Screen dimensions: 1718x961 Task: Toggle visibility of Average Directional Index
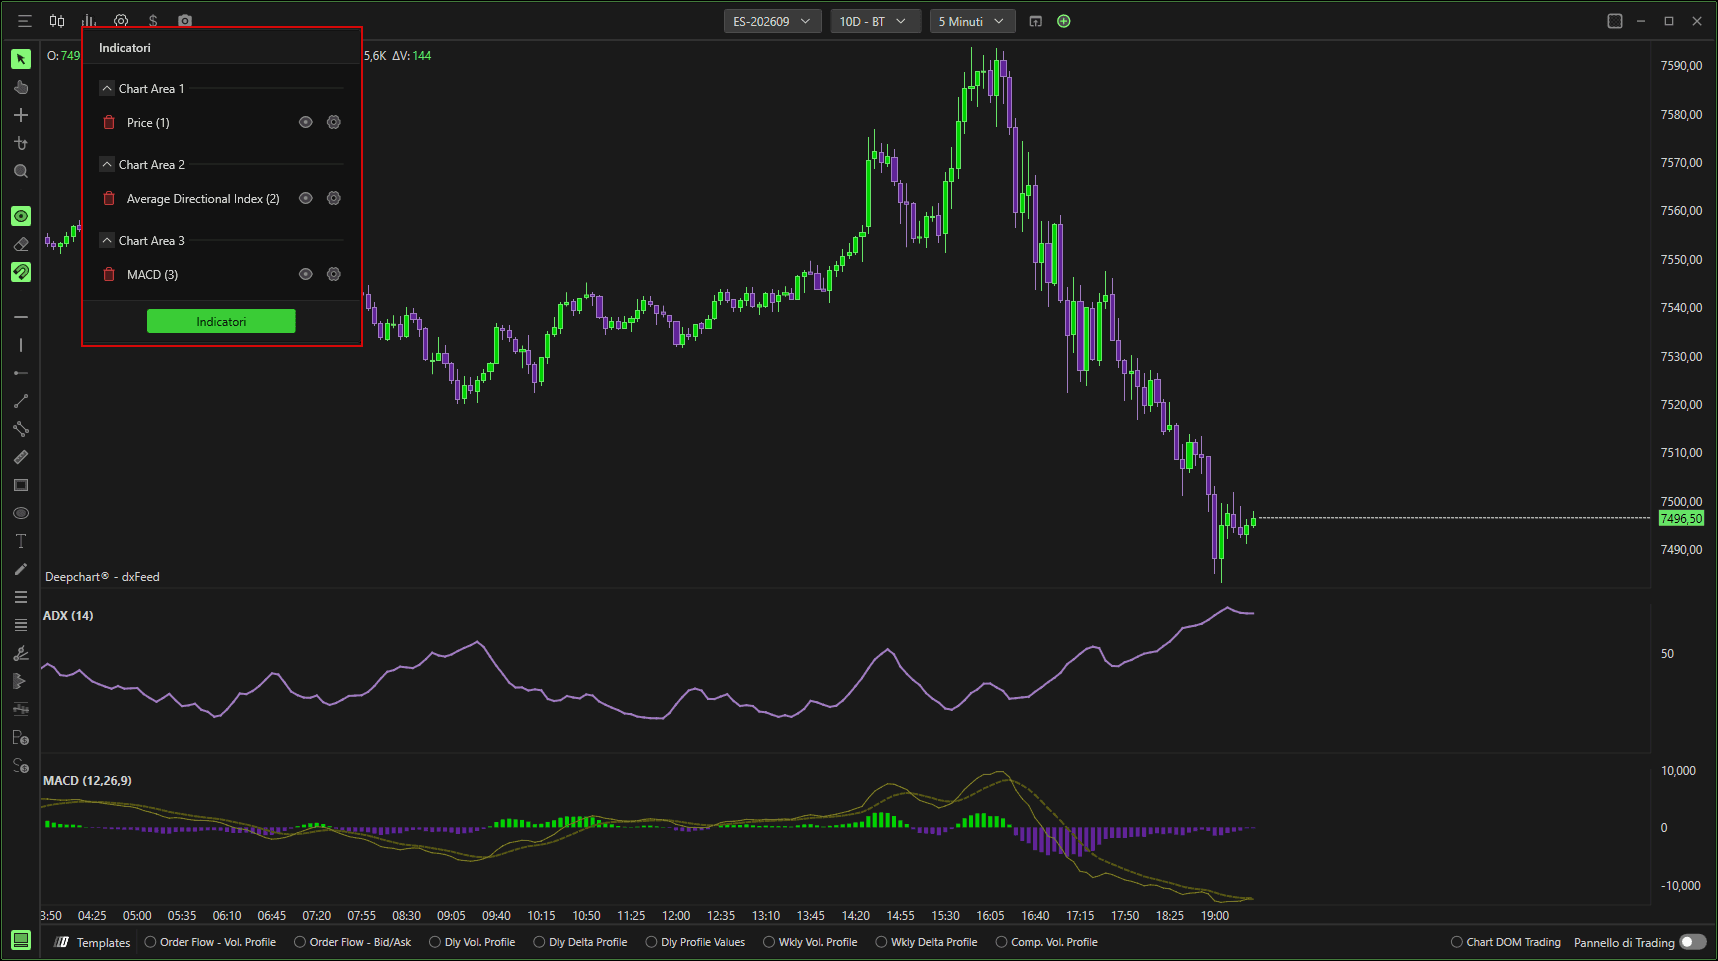pyautogui.click(x=306, y=198)
